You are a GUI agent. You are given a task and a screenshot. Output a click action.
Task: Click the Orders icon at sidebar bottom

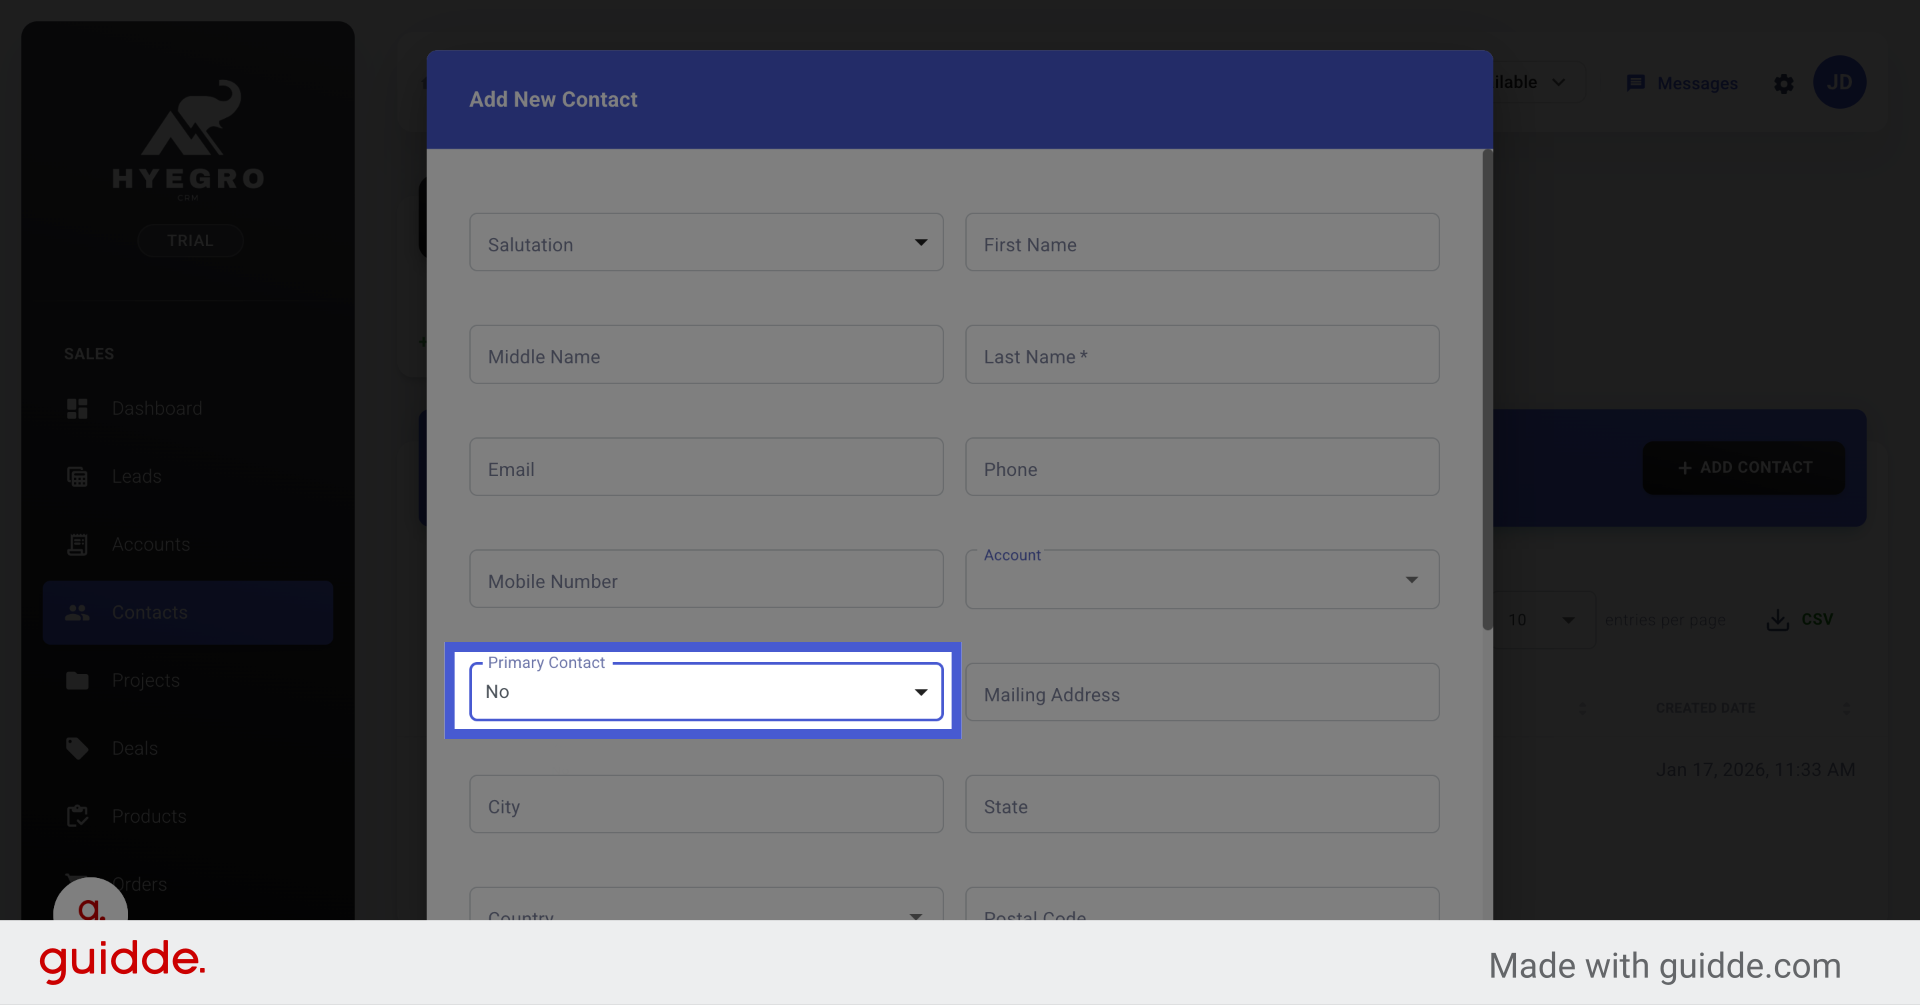coord(77,884)
